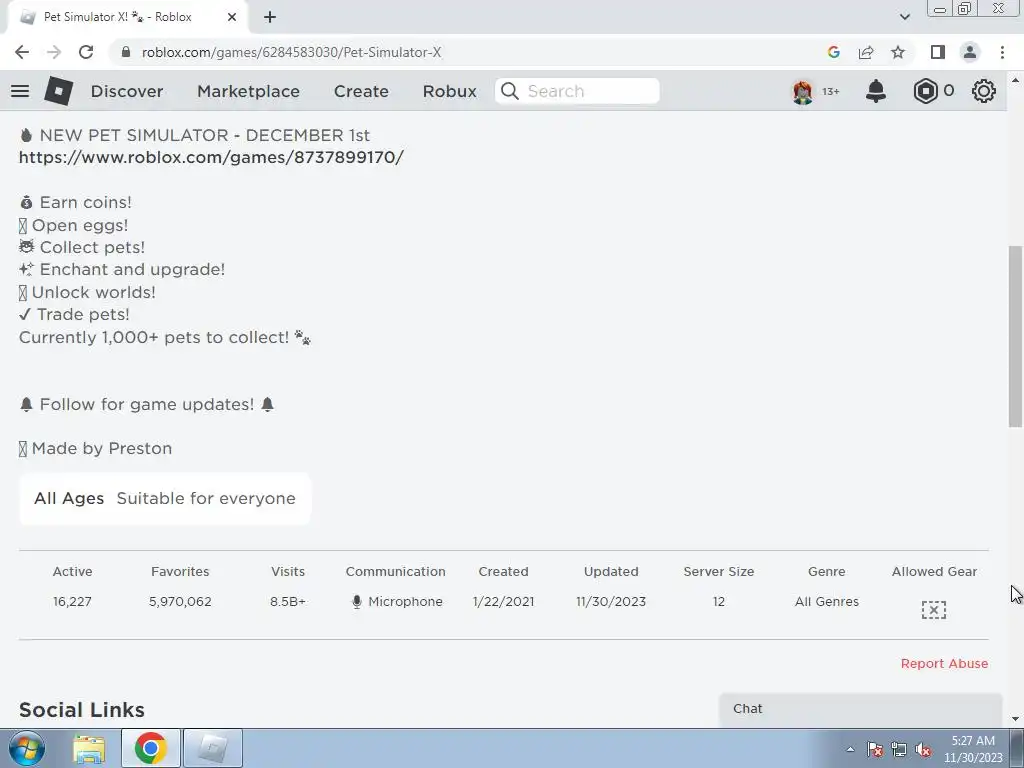Image resolution: width=1024 pixels, height=768 pixels.
Task: Click the Social Links heading
Action: tap(82, 710)
